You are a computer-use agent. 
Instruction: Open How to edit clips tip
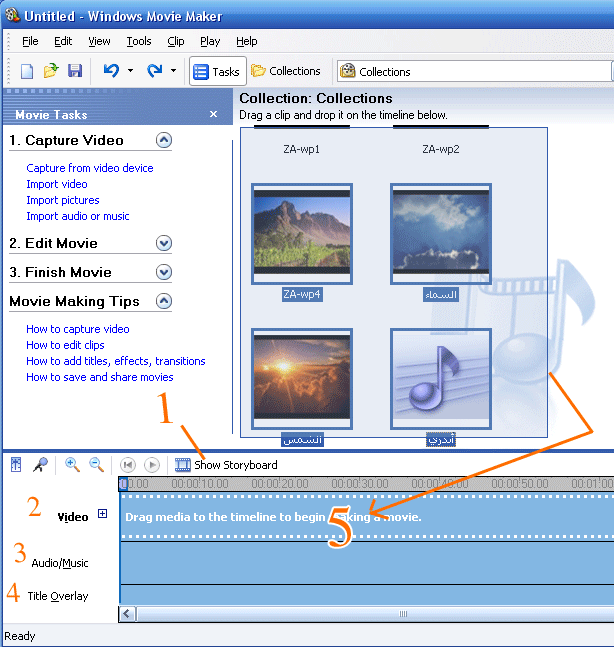tap(65, 345)
